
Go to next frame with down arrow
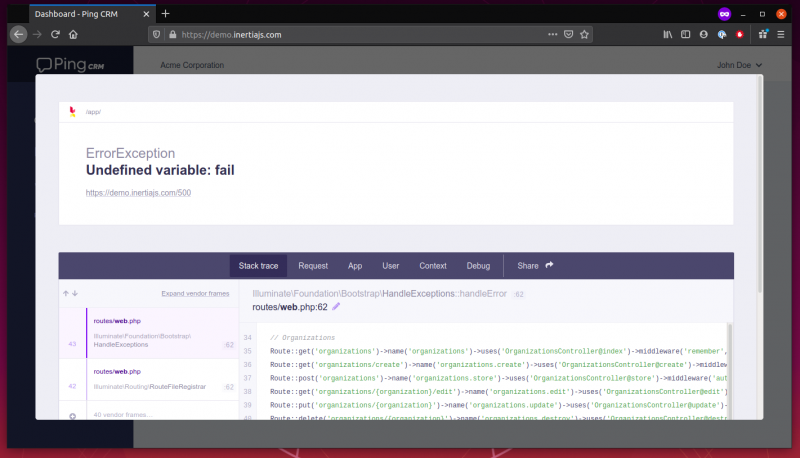pos(75,293)
